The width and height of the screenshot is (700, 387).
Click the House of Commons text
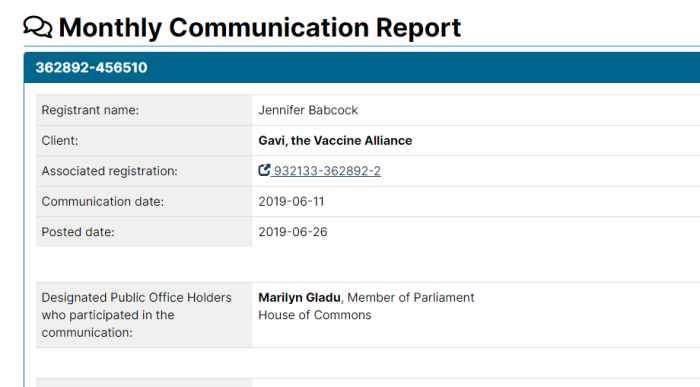tap(315, 315)
